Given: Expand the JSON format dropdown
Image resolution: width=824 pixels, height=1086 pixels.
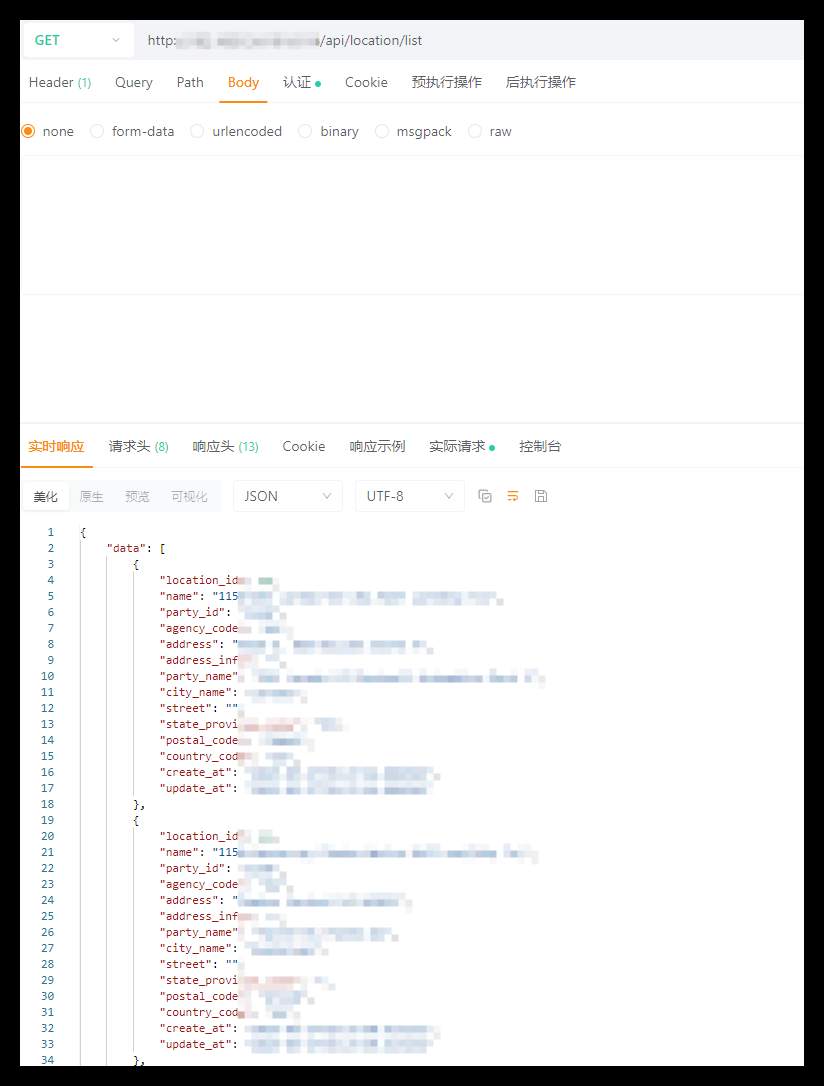Looking at the screenshot, I should coord(287,496).
